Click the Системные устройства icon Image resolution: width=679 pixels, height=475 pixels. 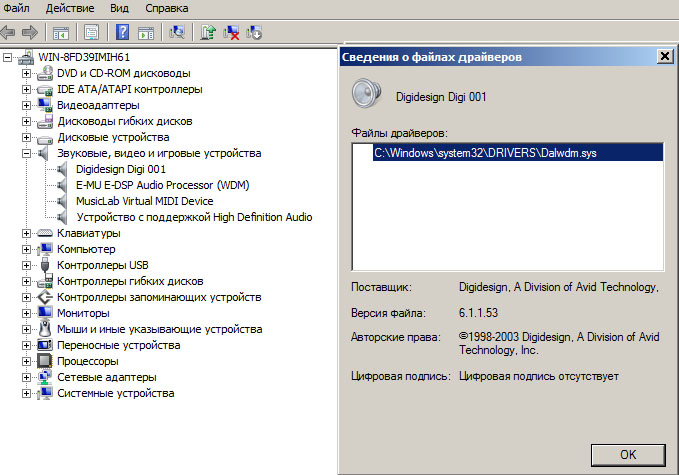pyautogui.click(x=45, y=393)
